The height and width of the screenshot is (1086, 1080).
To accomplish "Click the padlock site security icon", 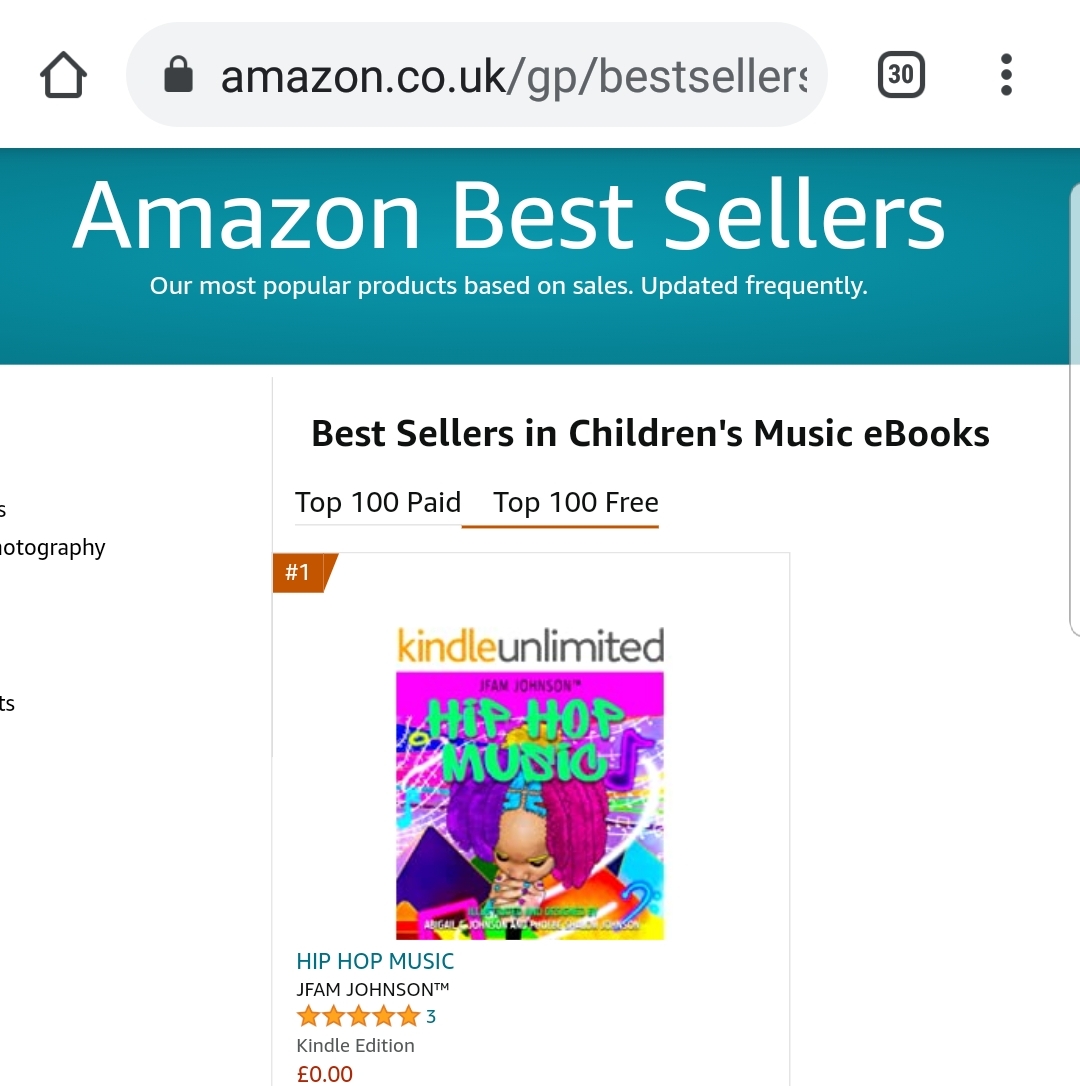I will [178, 75].
